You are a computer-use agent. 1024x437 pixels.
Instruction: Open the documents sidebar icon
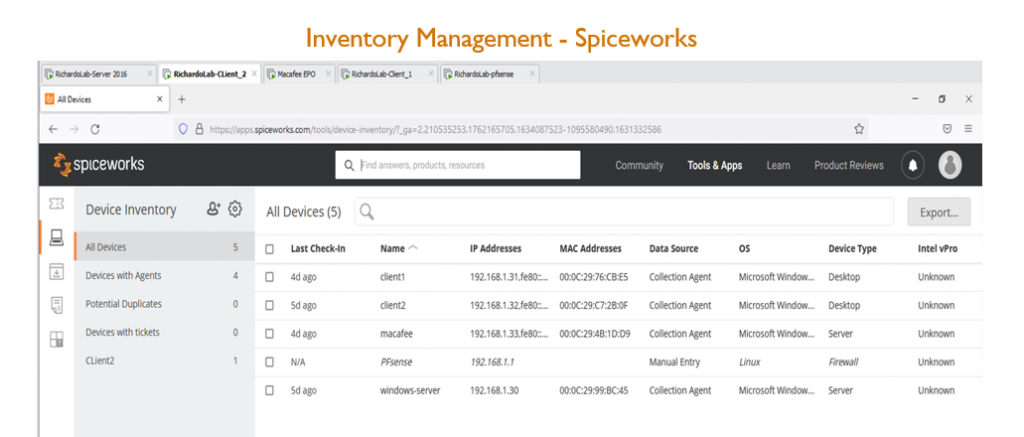coord(56,305)
